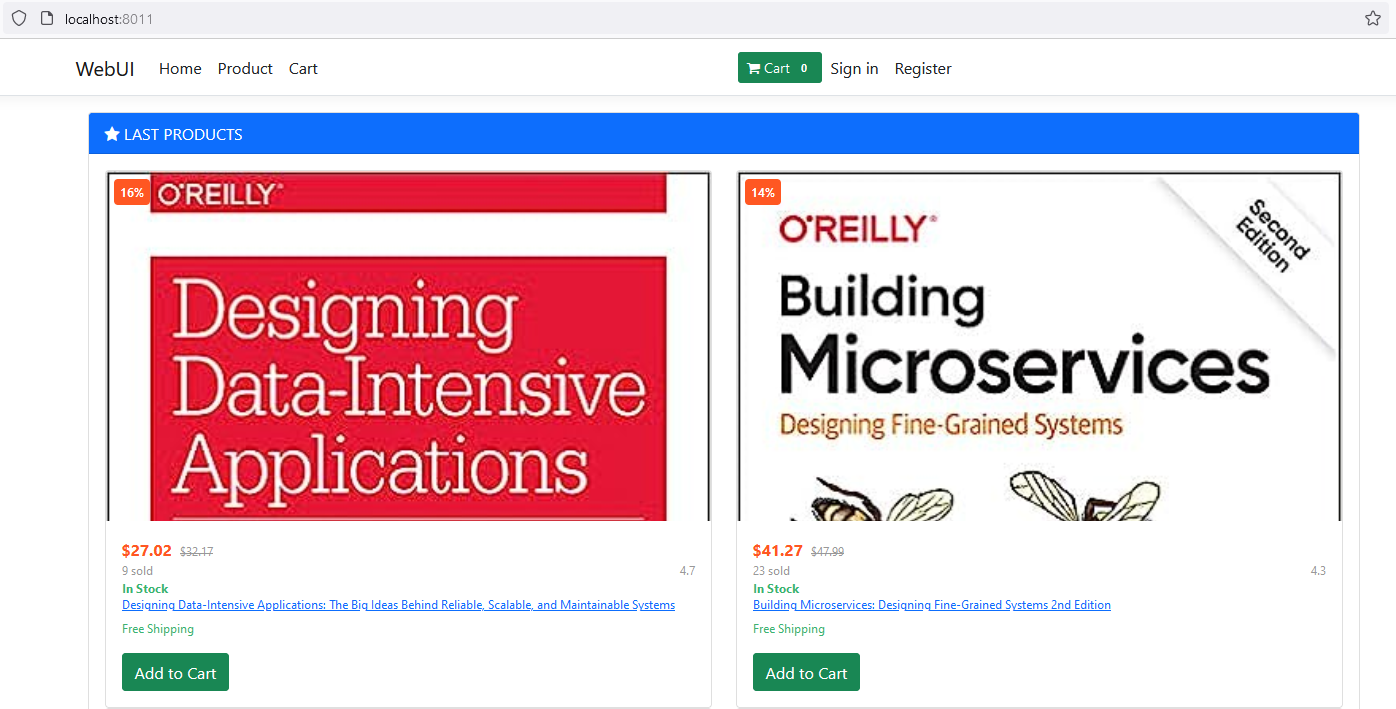Image resolution: width=1396 pixels, height=709 pixels.
Task: Open the green Cart button
Action: tap(780, 68)
